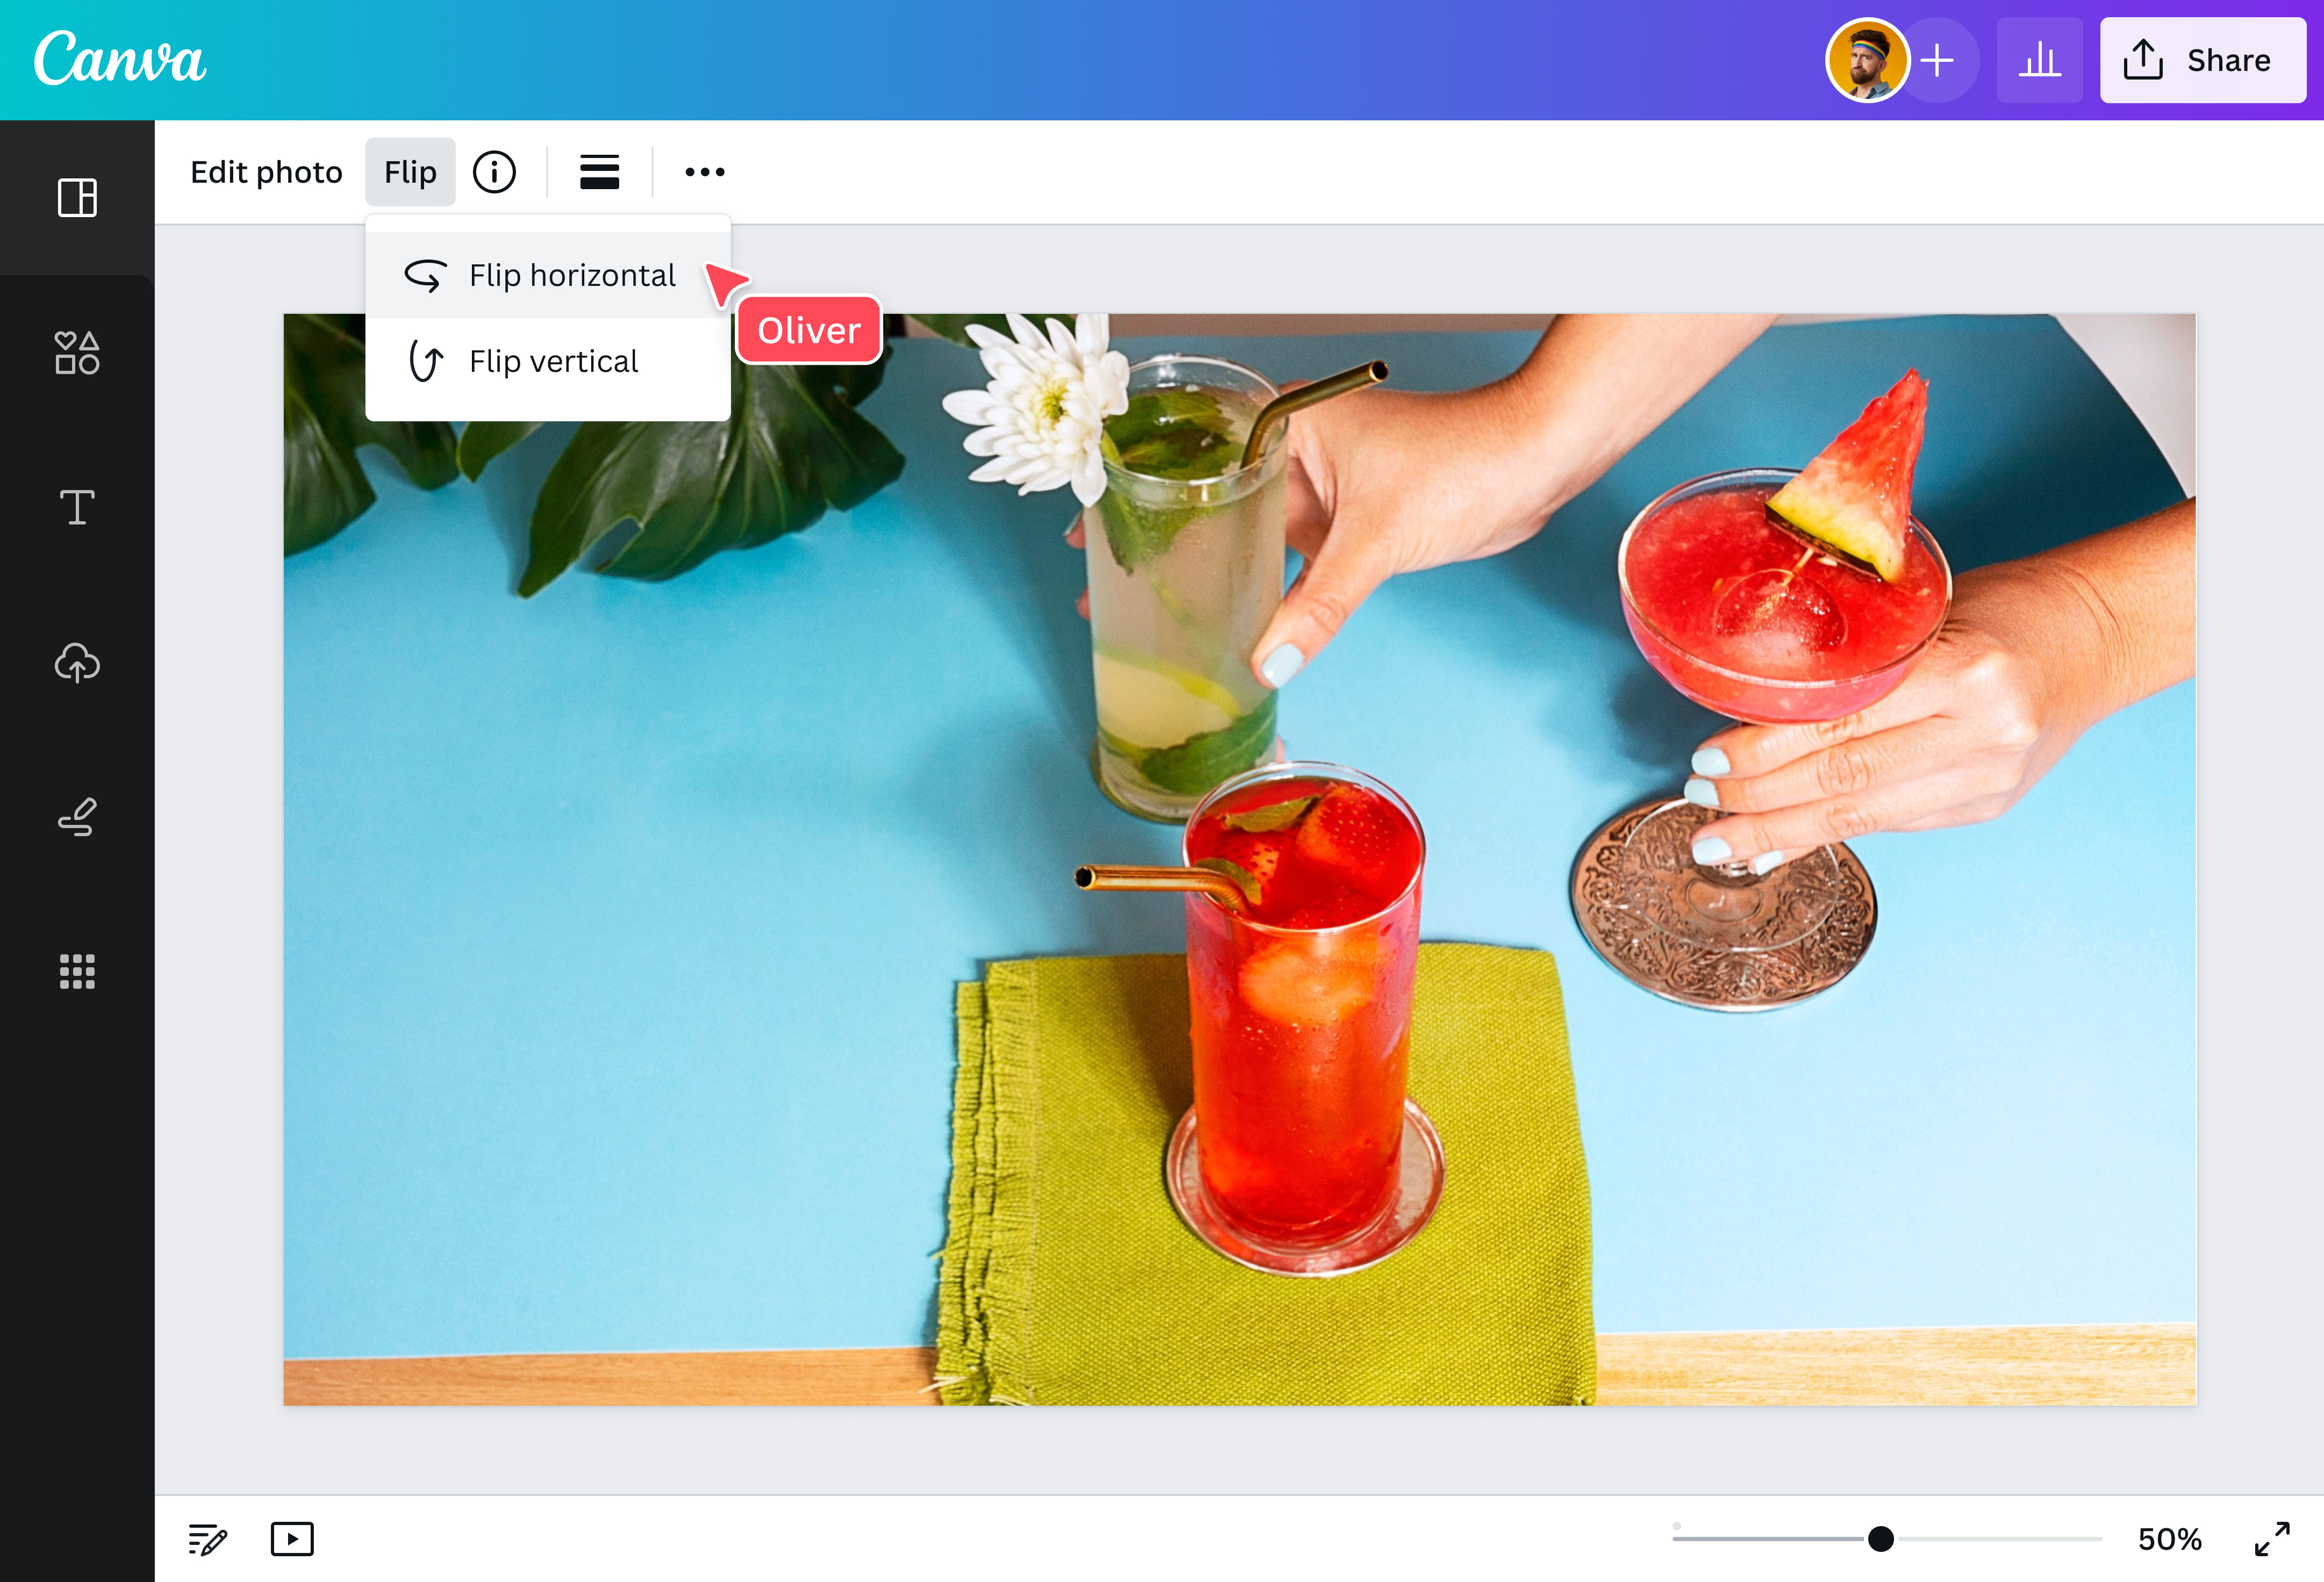2324x1582 pixels.
Task: Open the Apps panel in the sidebar
Action: tap(76, 971)
